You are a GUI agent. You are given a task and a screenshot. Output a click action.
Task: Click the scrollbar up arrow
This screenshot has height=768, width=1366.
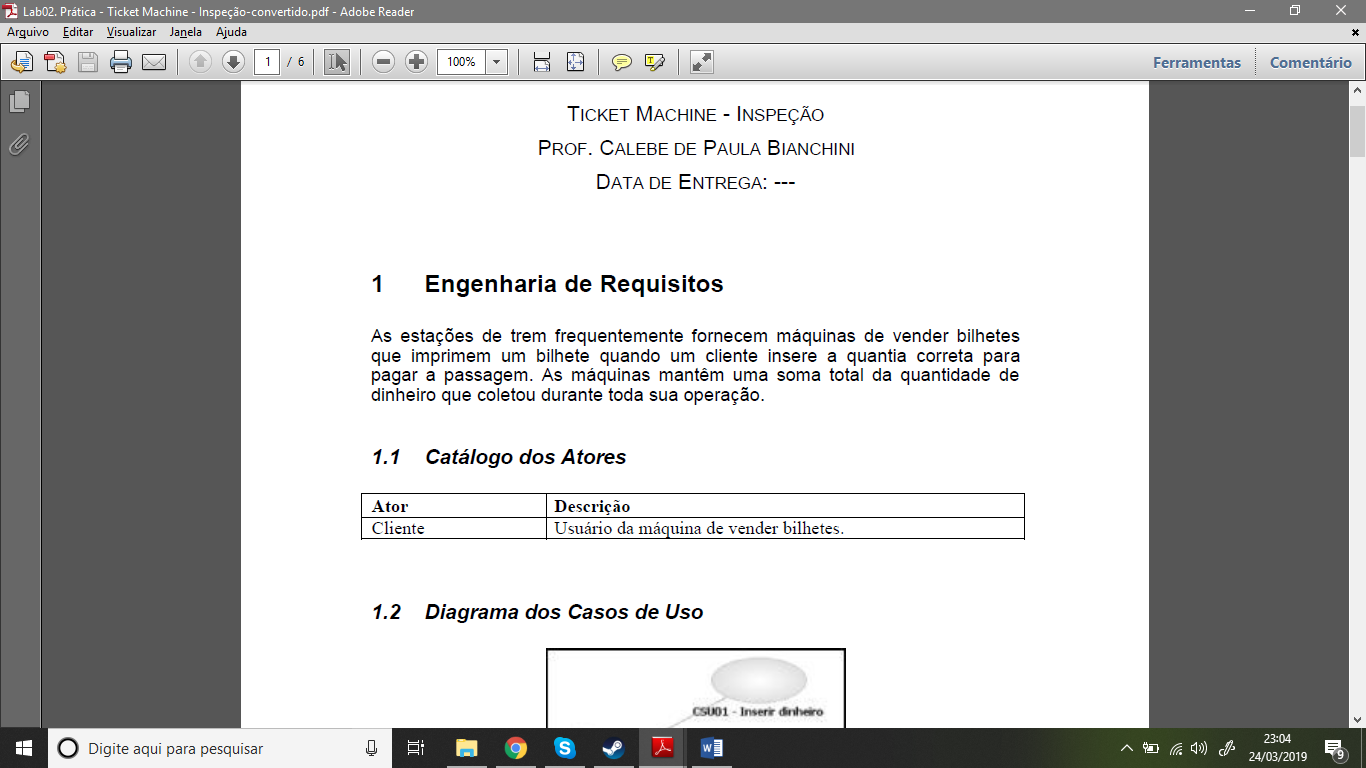[1357, 91]
